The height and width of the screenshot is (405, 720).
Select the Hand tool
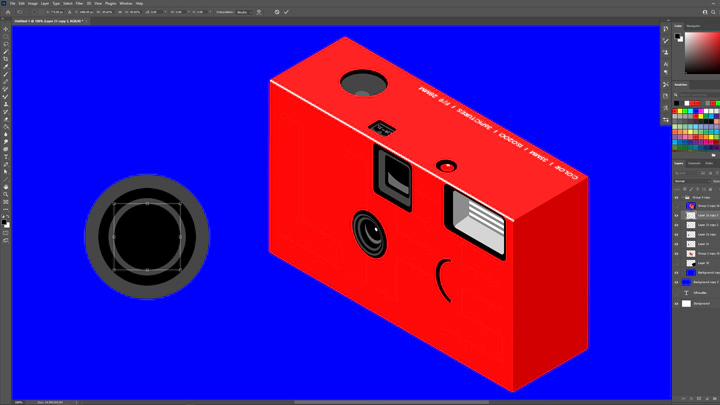click(x=6, y=187)
